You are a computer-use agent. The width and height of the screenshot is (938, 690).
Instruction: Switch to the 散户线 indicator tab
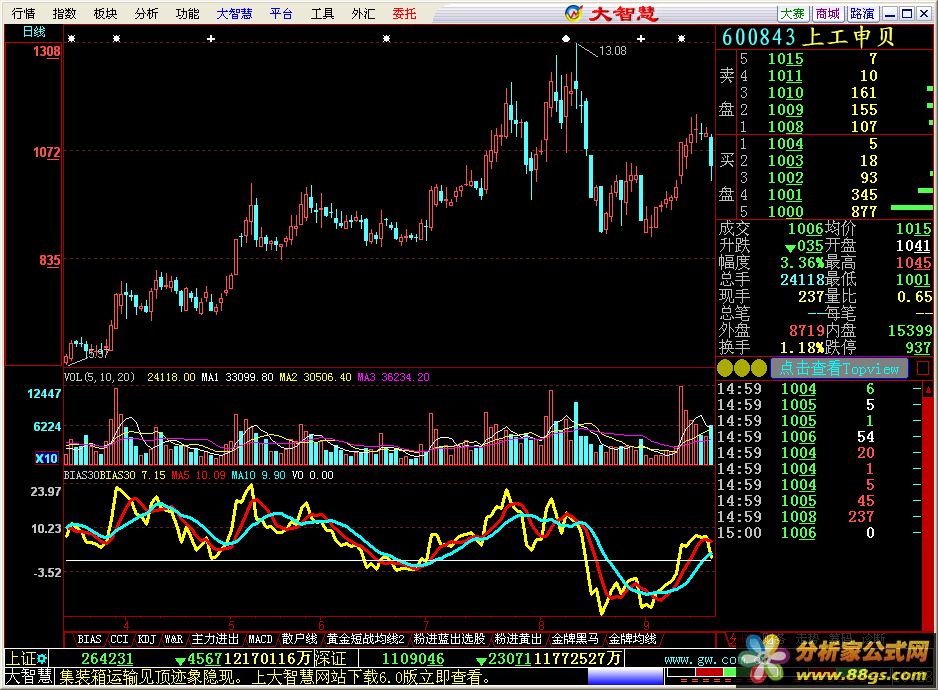299,639
